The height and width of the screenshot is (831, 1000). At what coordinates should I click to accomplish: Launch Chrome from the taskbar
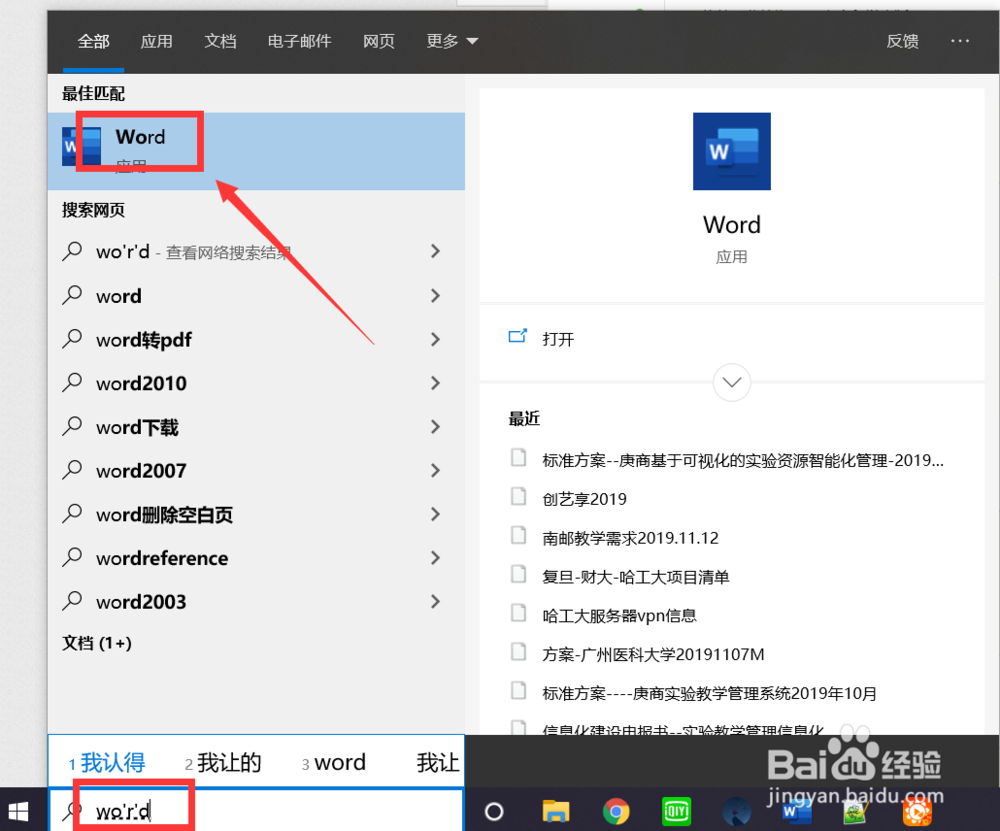pos(616,811)
